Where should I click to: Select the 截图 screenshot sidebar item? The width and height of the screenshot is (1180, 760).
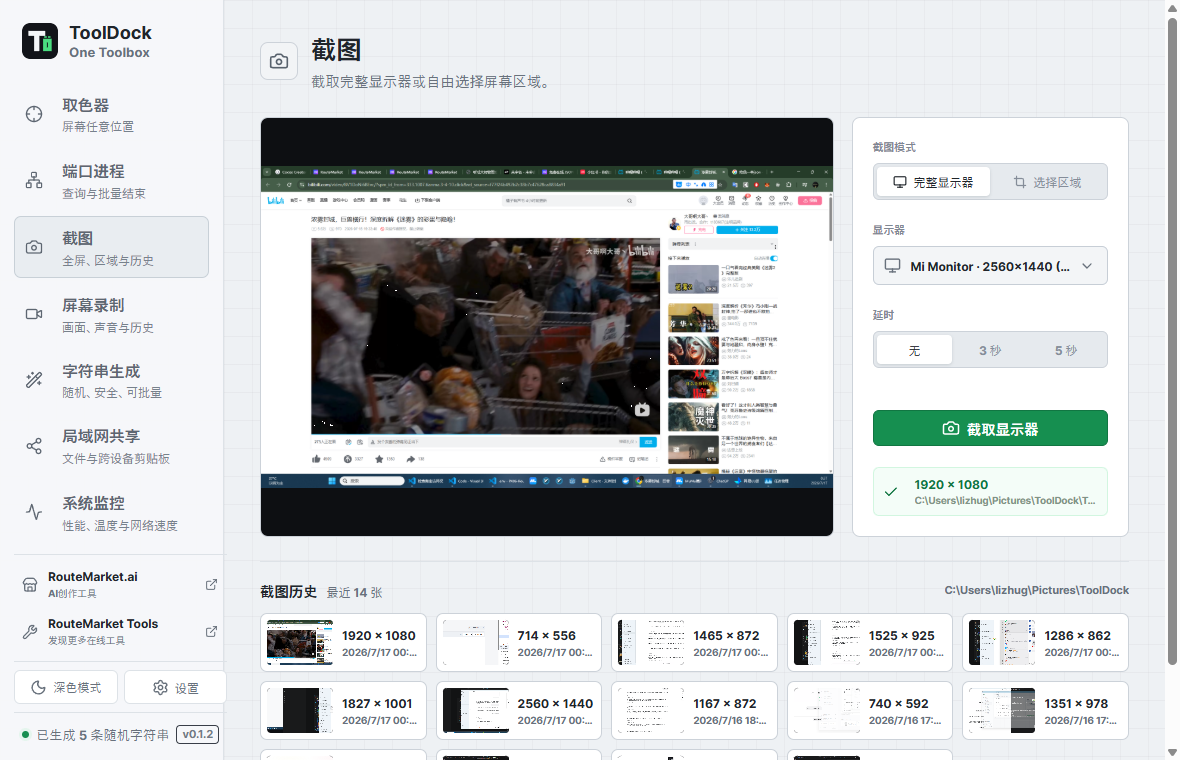click(x=111, y=248)
